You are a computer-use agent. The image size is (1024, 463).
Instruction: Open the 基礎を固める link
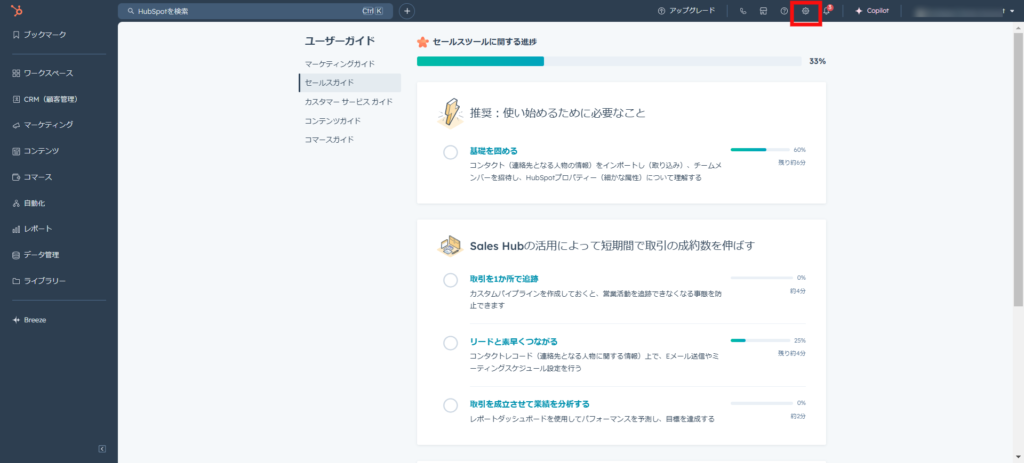coord(493,151)
